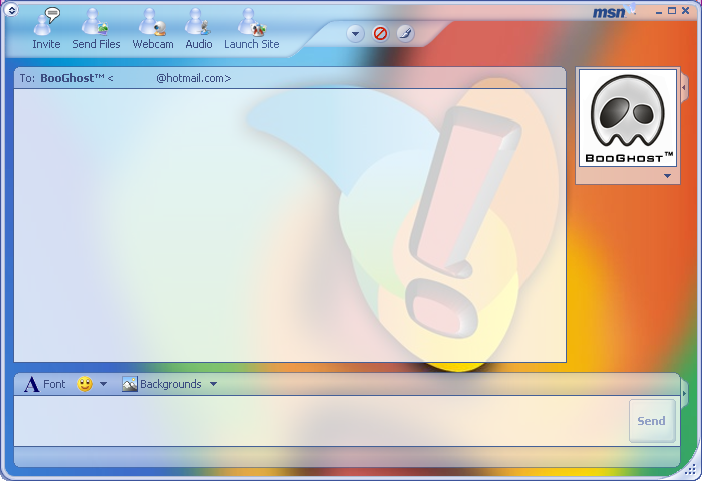702x481 pixels.
Task: Open the Backgrounds dropdown arrow
Action: tap(213, 384)
